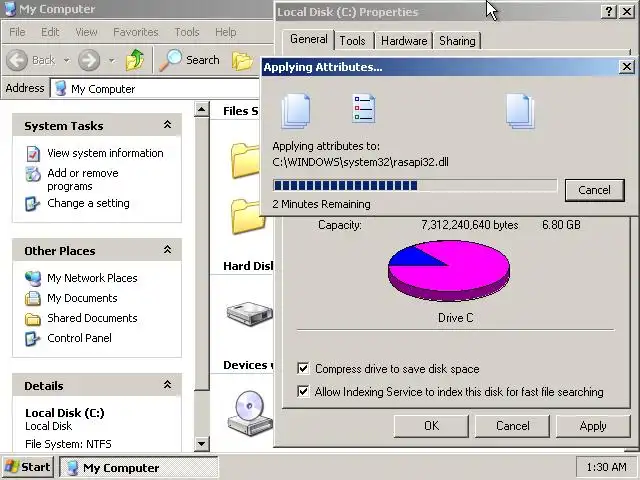Open the Shared Documents link
This screenshot has width=640, height=480.
(92, 318)
